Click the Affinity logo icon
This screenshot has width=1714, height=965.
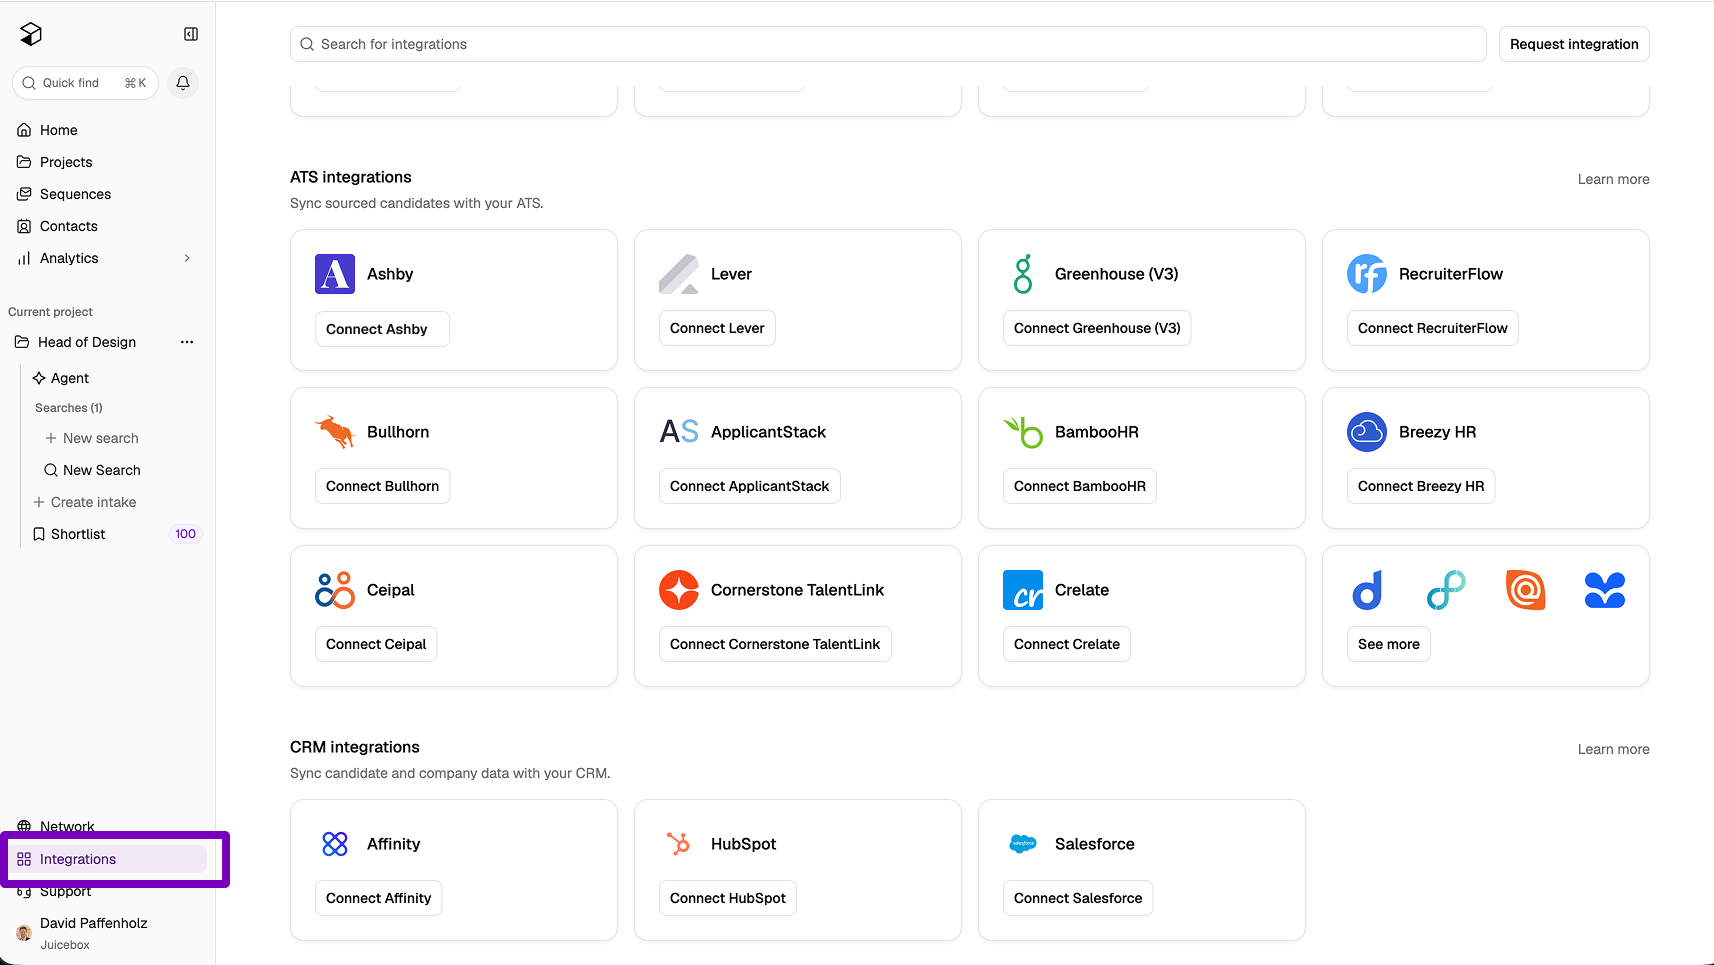point(335,844)
